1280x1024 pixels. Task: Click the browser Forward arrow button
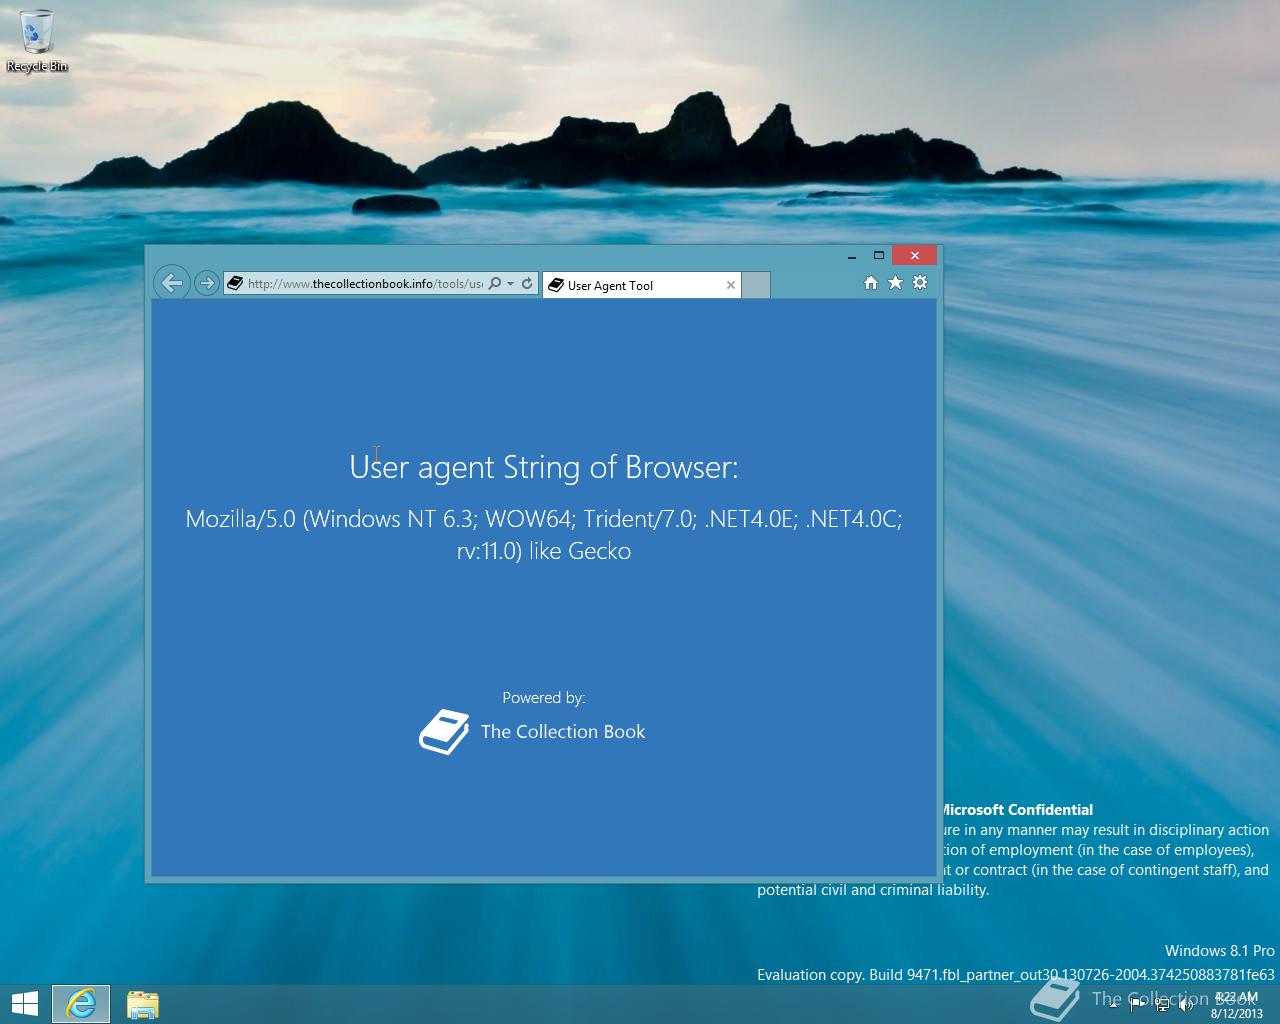pyautogui.click(x=206, y=283)
